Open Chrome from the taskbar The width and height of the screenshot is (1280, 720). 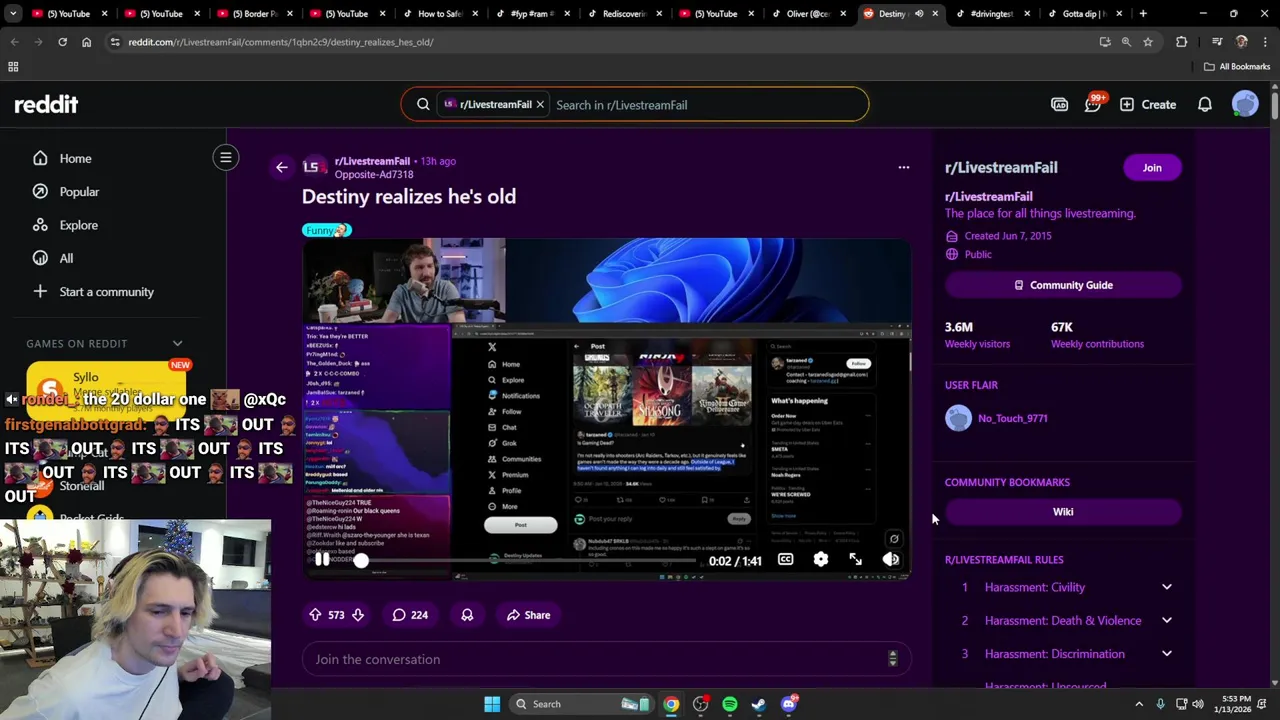coord(671,704)
